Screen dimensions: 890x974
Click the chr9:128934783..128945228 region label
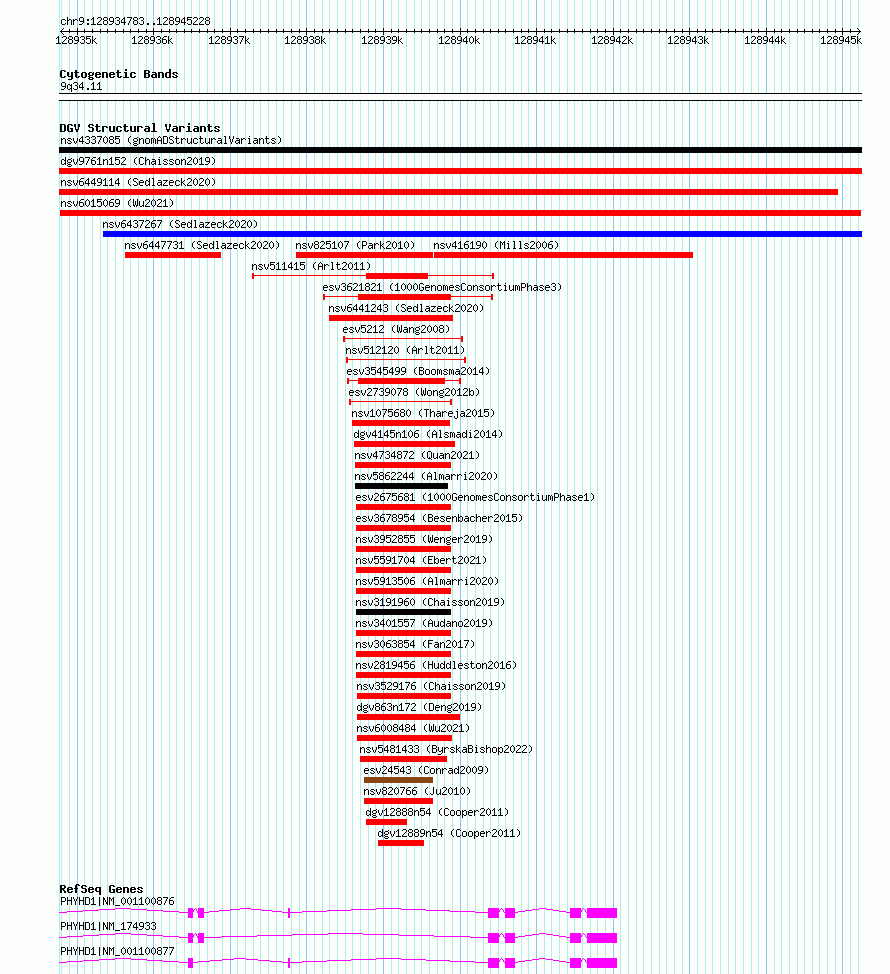[x=135, y=22]
